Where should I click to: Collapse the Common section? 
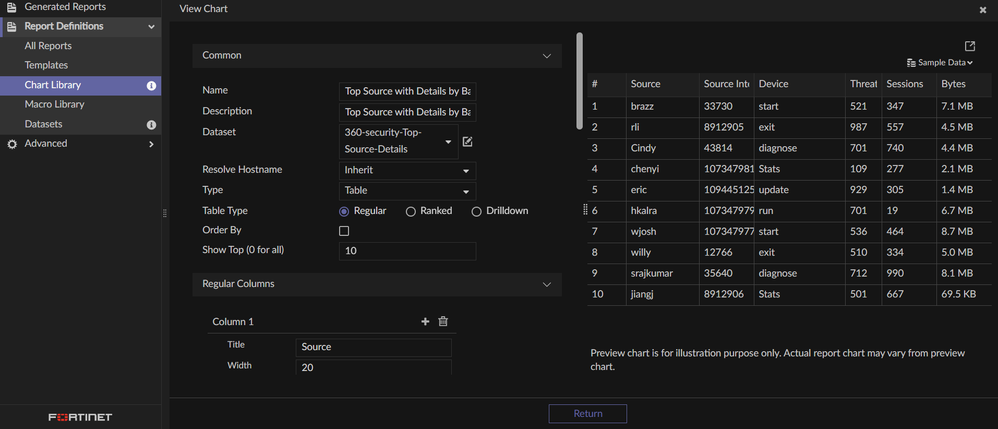click(x=546, y=56)
